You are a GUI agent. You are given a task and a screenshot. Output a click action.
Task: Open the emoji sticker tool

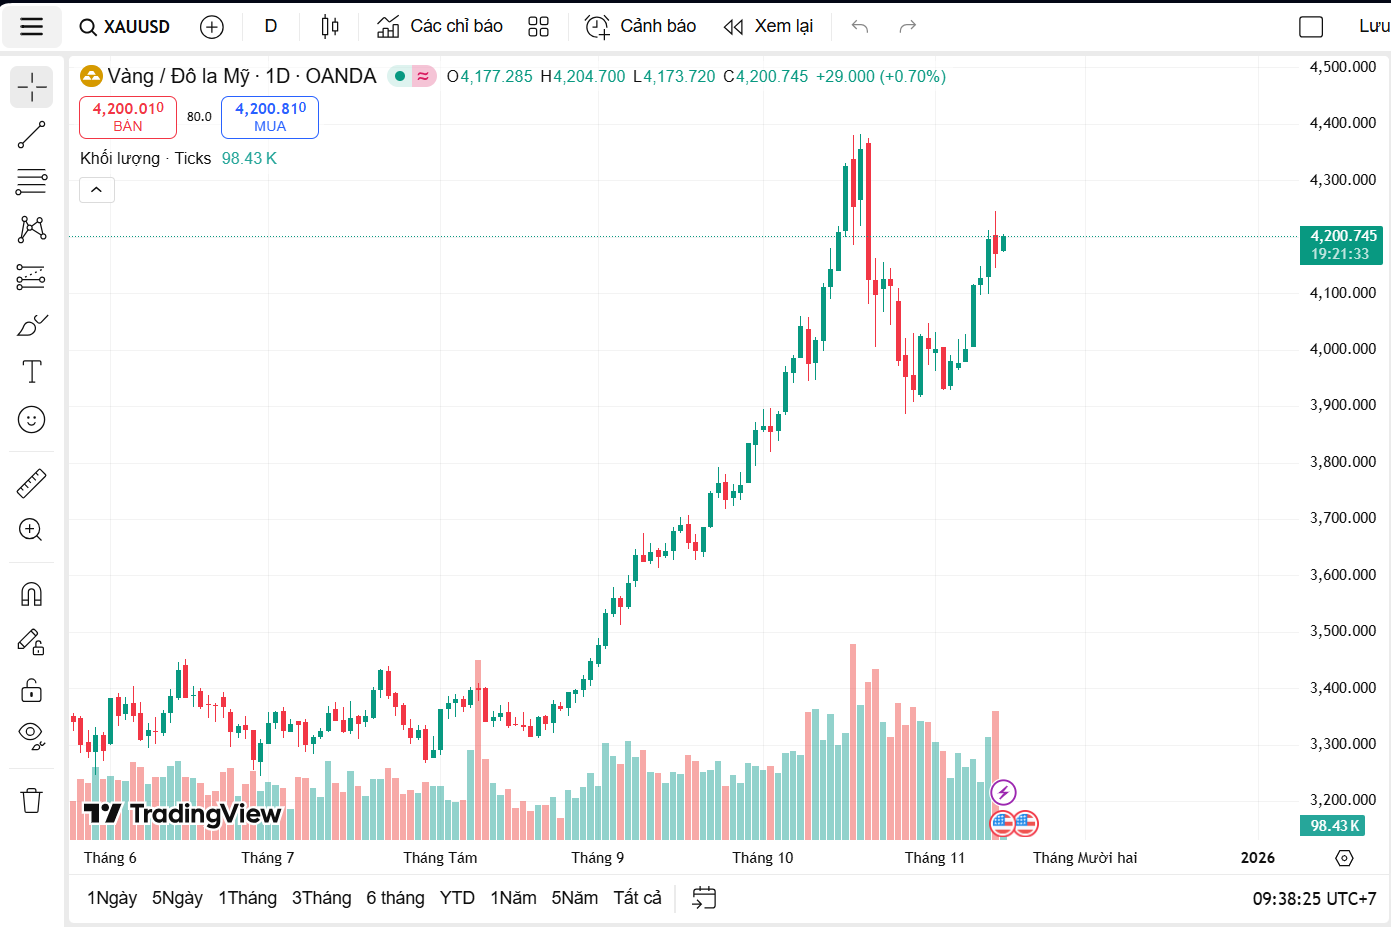coord(31,419)
